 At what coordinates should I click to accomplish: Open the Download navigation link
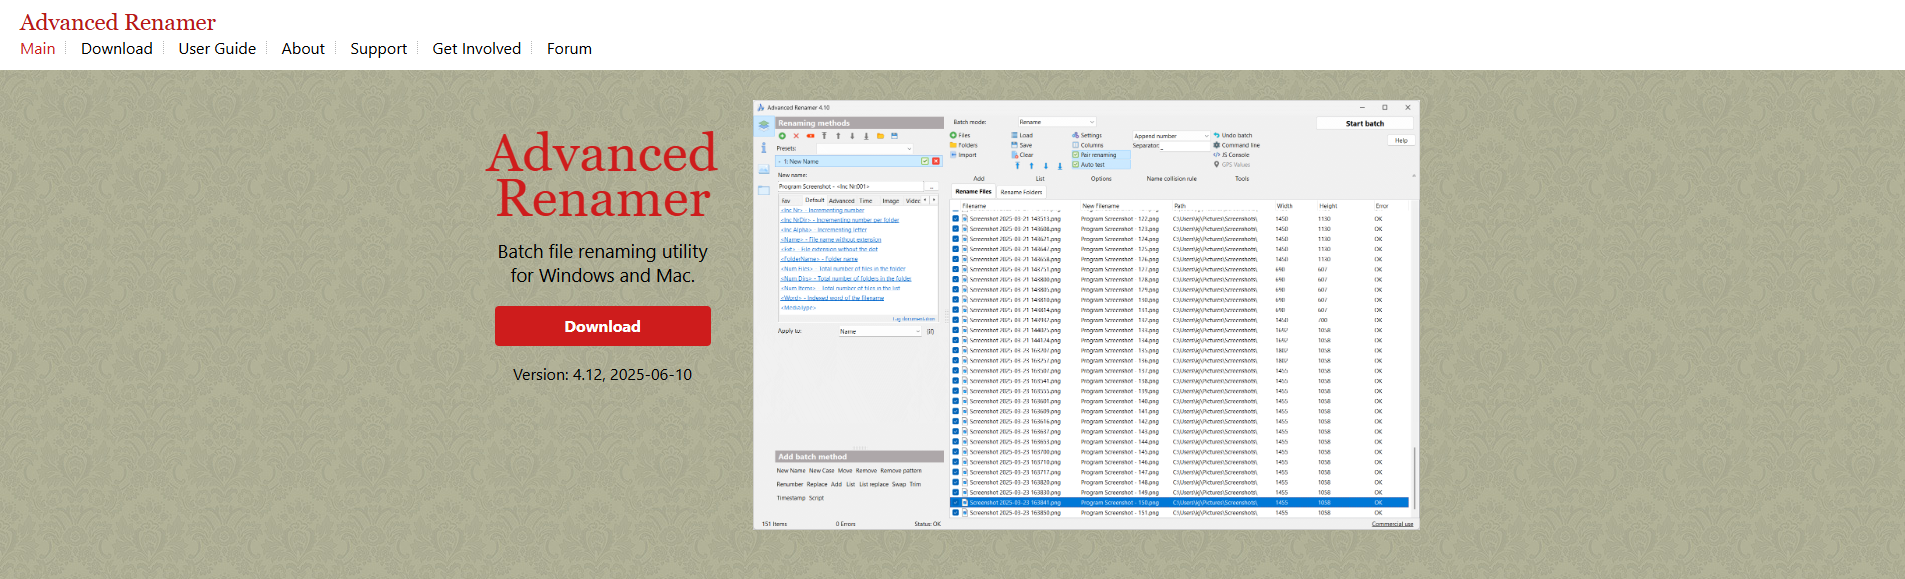click(x=117, y=49)
